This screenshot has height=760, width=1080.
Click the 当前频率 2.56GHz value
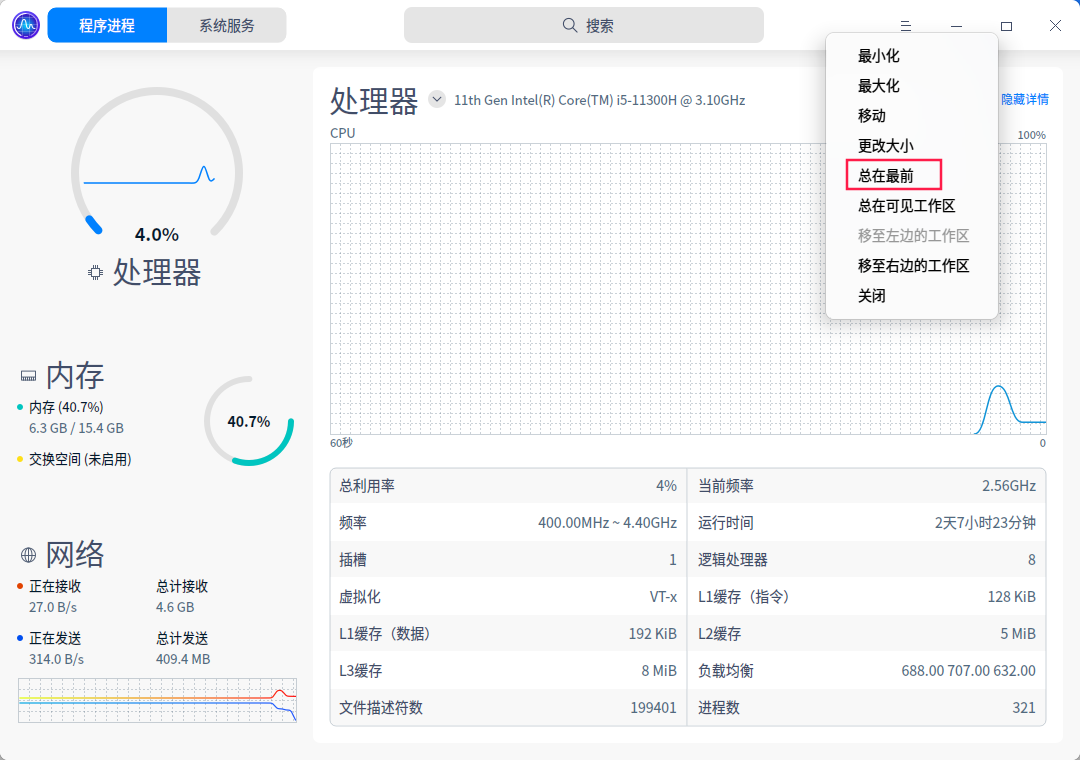(1008, 486)
